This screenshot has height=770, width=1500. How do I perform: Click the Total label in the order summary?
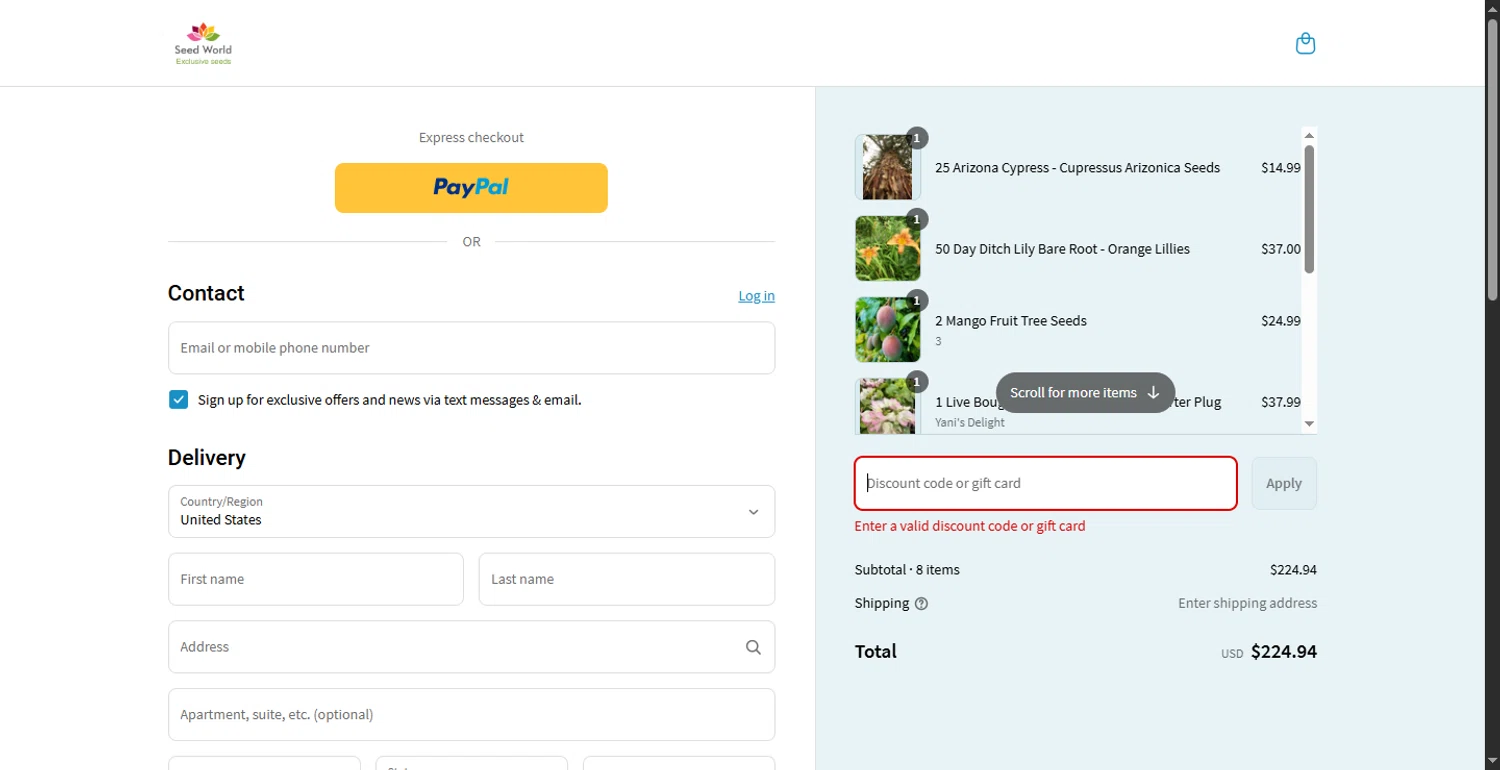click(x=876, y=652)
